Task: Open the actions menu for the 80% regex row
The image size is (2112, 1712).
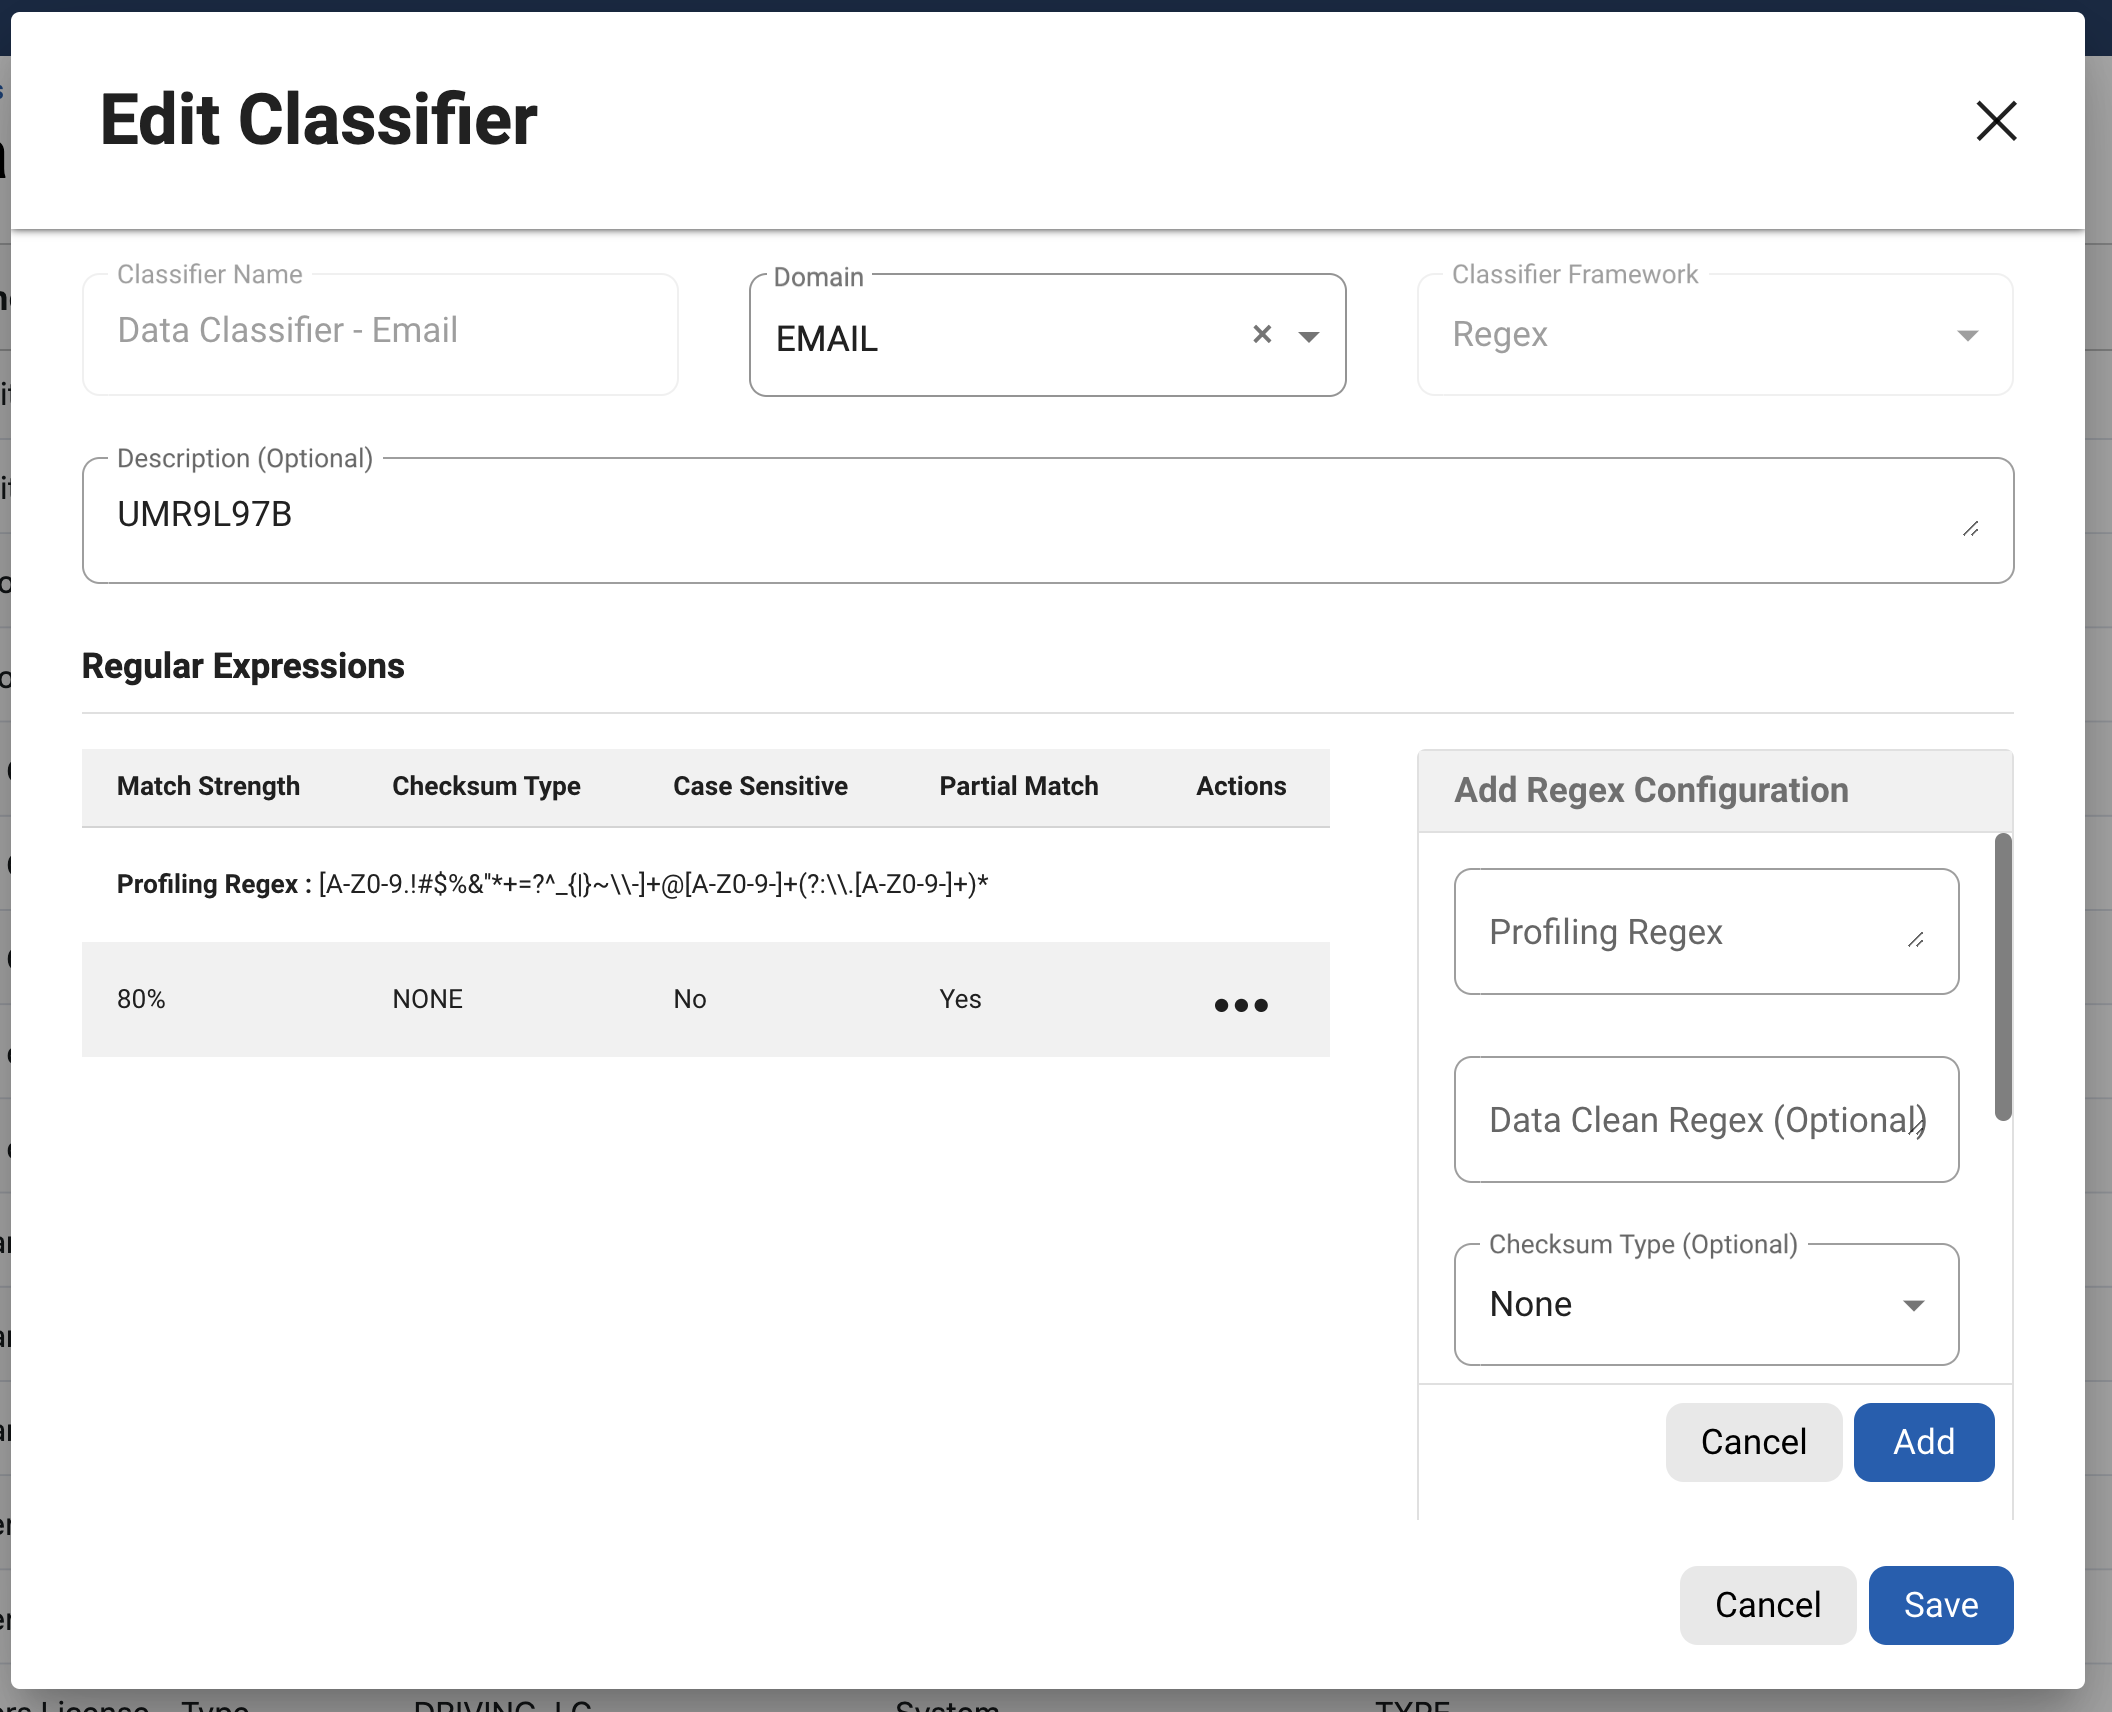Action: (x=1241, y=1004)
